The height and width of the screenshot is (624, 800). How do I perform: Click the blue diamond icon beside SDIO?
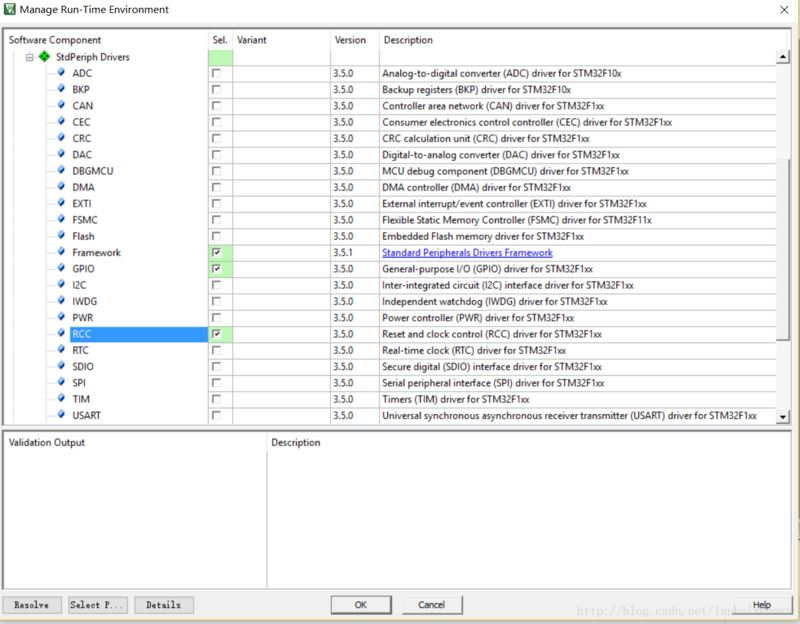click(61, 366)
